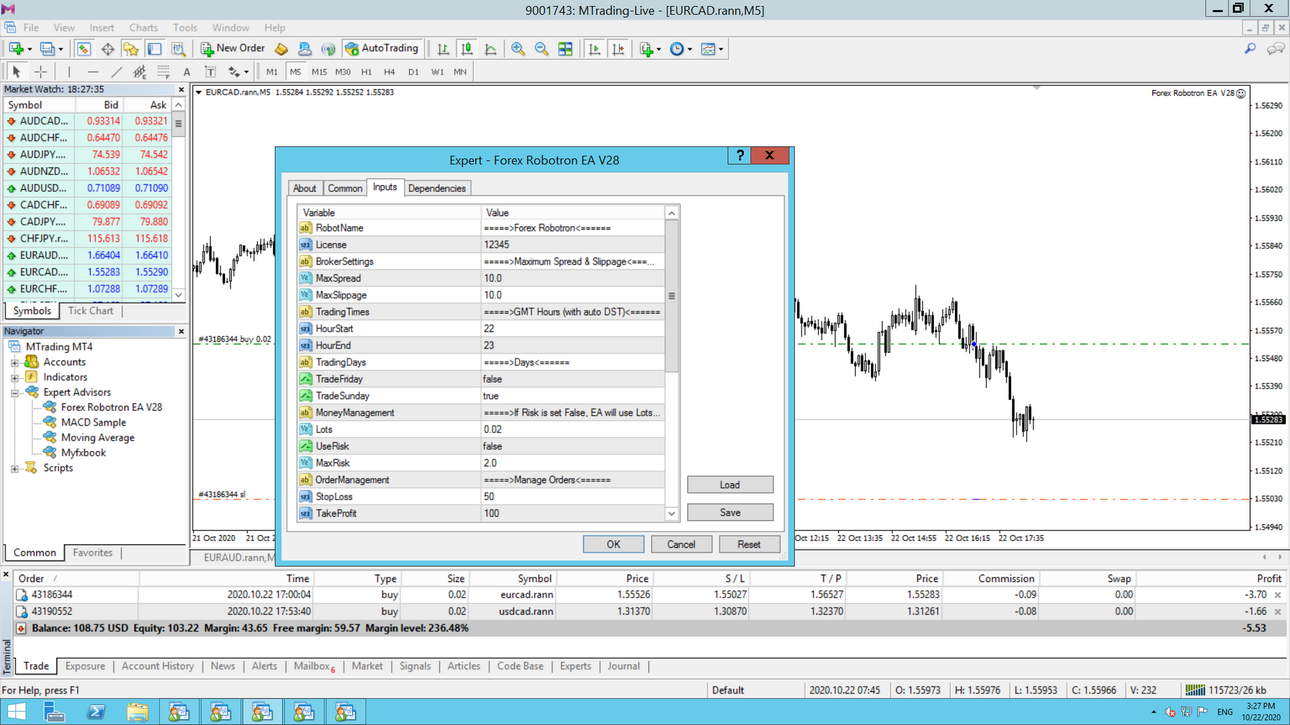
Task: Open the Tick Chart tab in Market Watch
Action: coord(90,311)
